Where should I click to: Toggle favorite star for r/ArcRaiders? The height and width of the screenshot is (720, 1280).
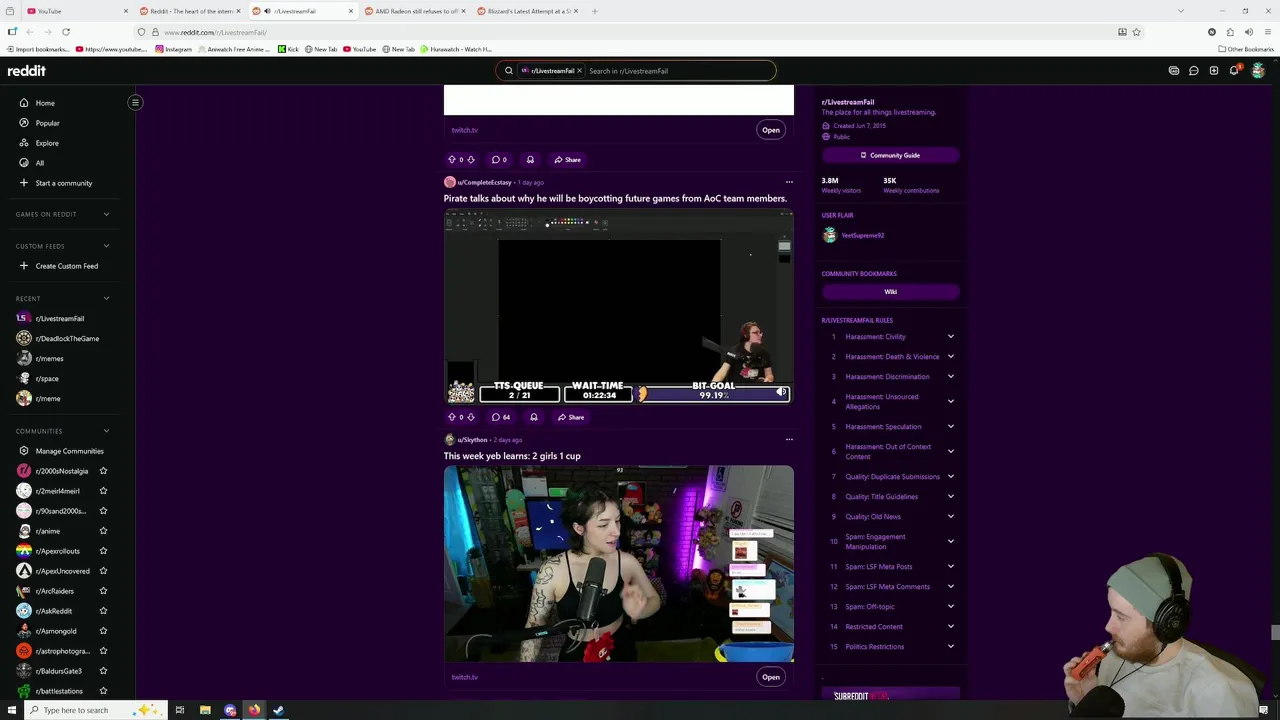coord(103,591)
